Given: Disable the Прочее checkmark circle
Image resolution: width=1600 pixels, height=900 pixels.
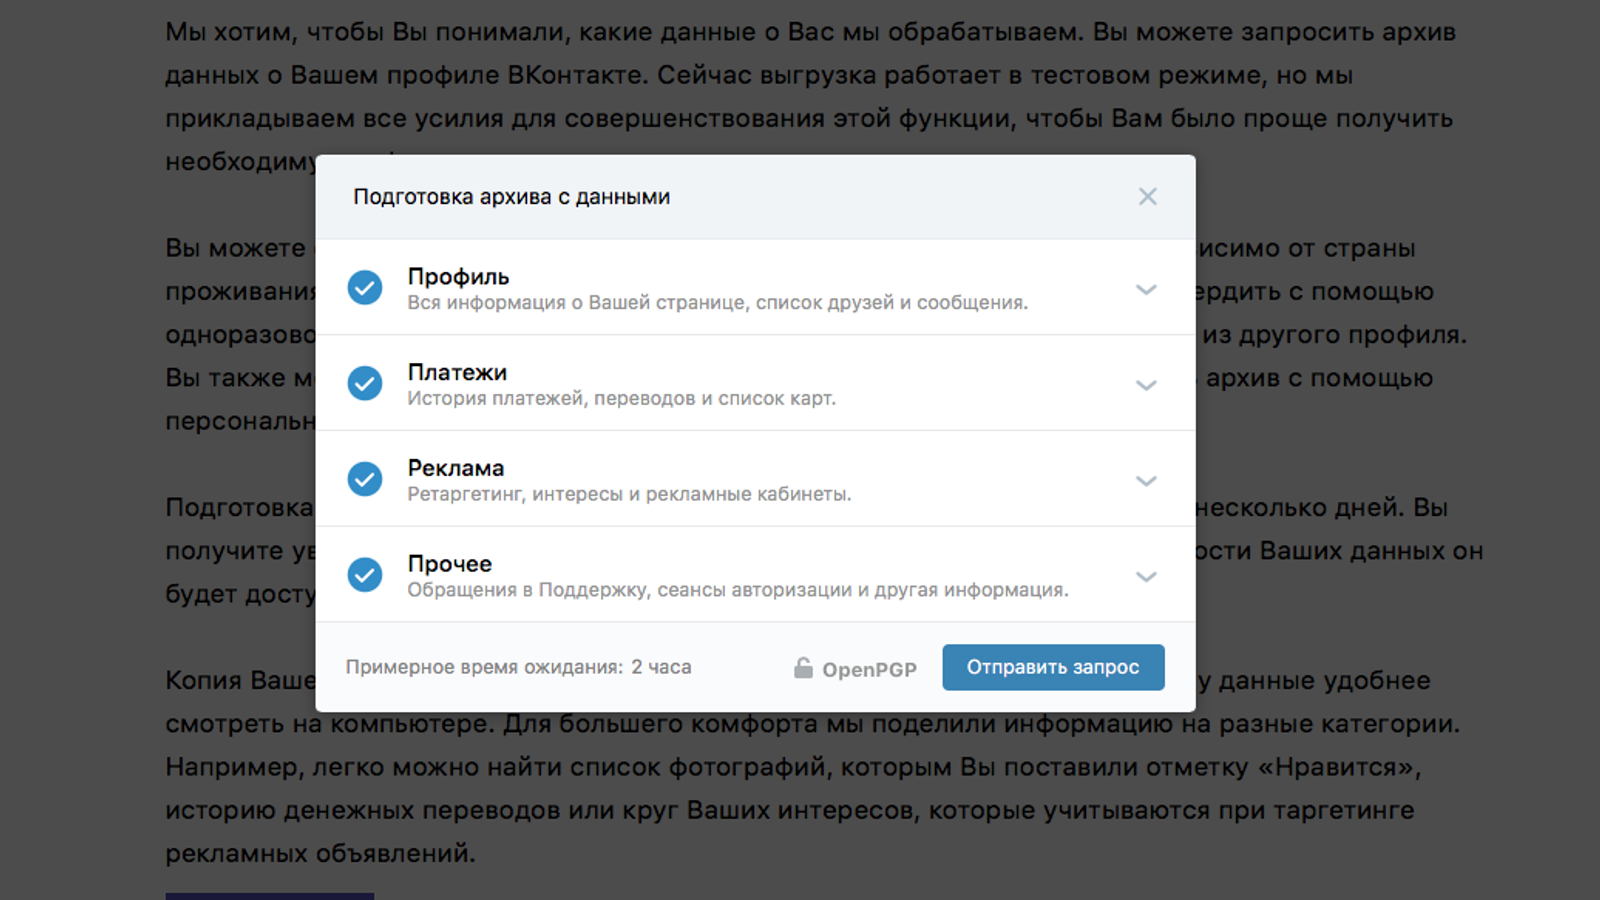Looking at the screenshot, I should 365,575.
